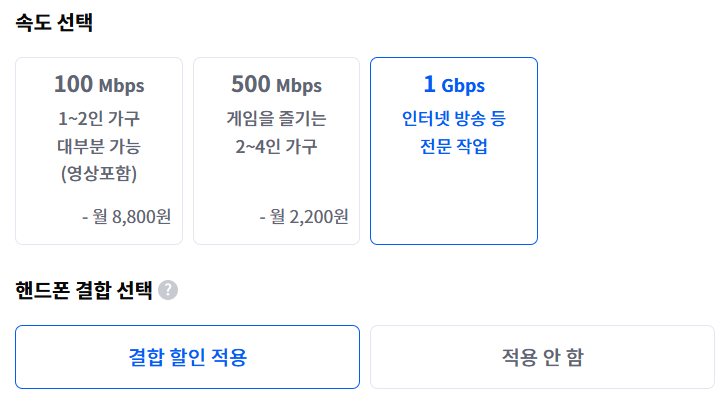Apply the 결합 할인 적용 option
Image resolution: width=722 pixels, height=400 pixels.
pos(187,357)
